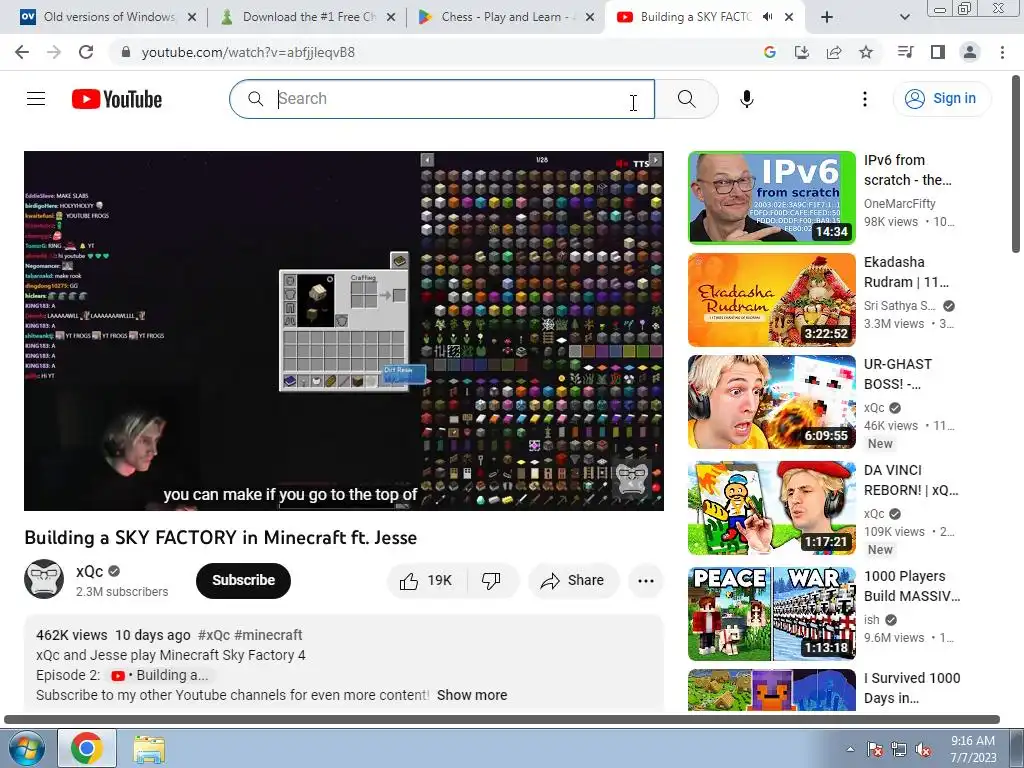Click the Sign in button
The width and height of the screenshot is (1024, 768).
point(941,99)
